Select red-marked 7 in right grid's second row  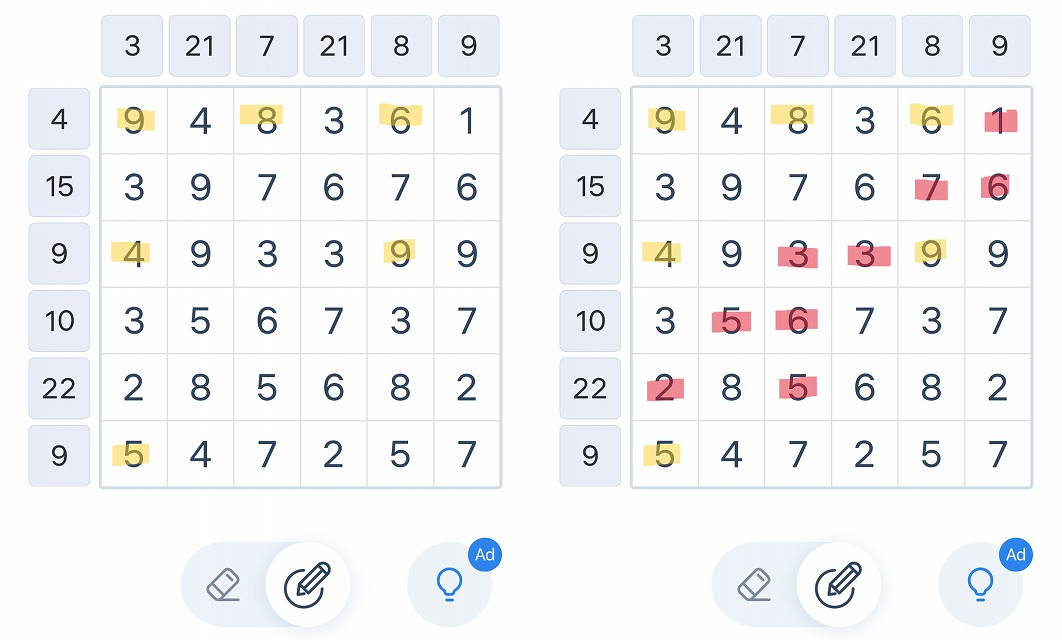[932, 187]
